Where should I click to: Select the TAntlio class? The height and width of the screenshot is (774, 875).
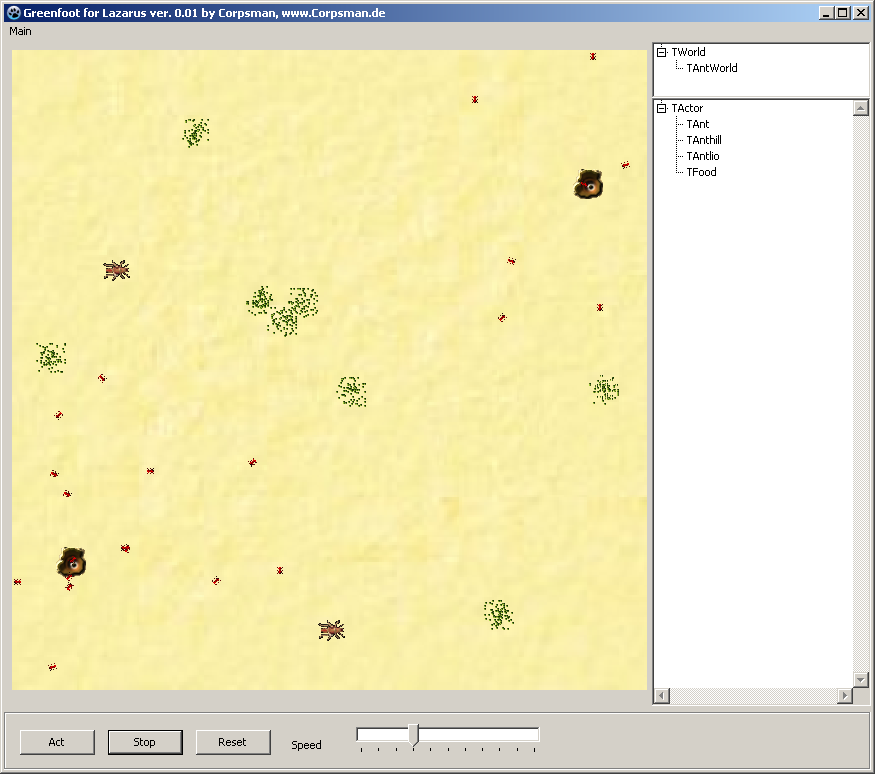(x=703, y=156)
